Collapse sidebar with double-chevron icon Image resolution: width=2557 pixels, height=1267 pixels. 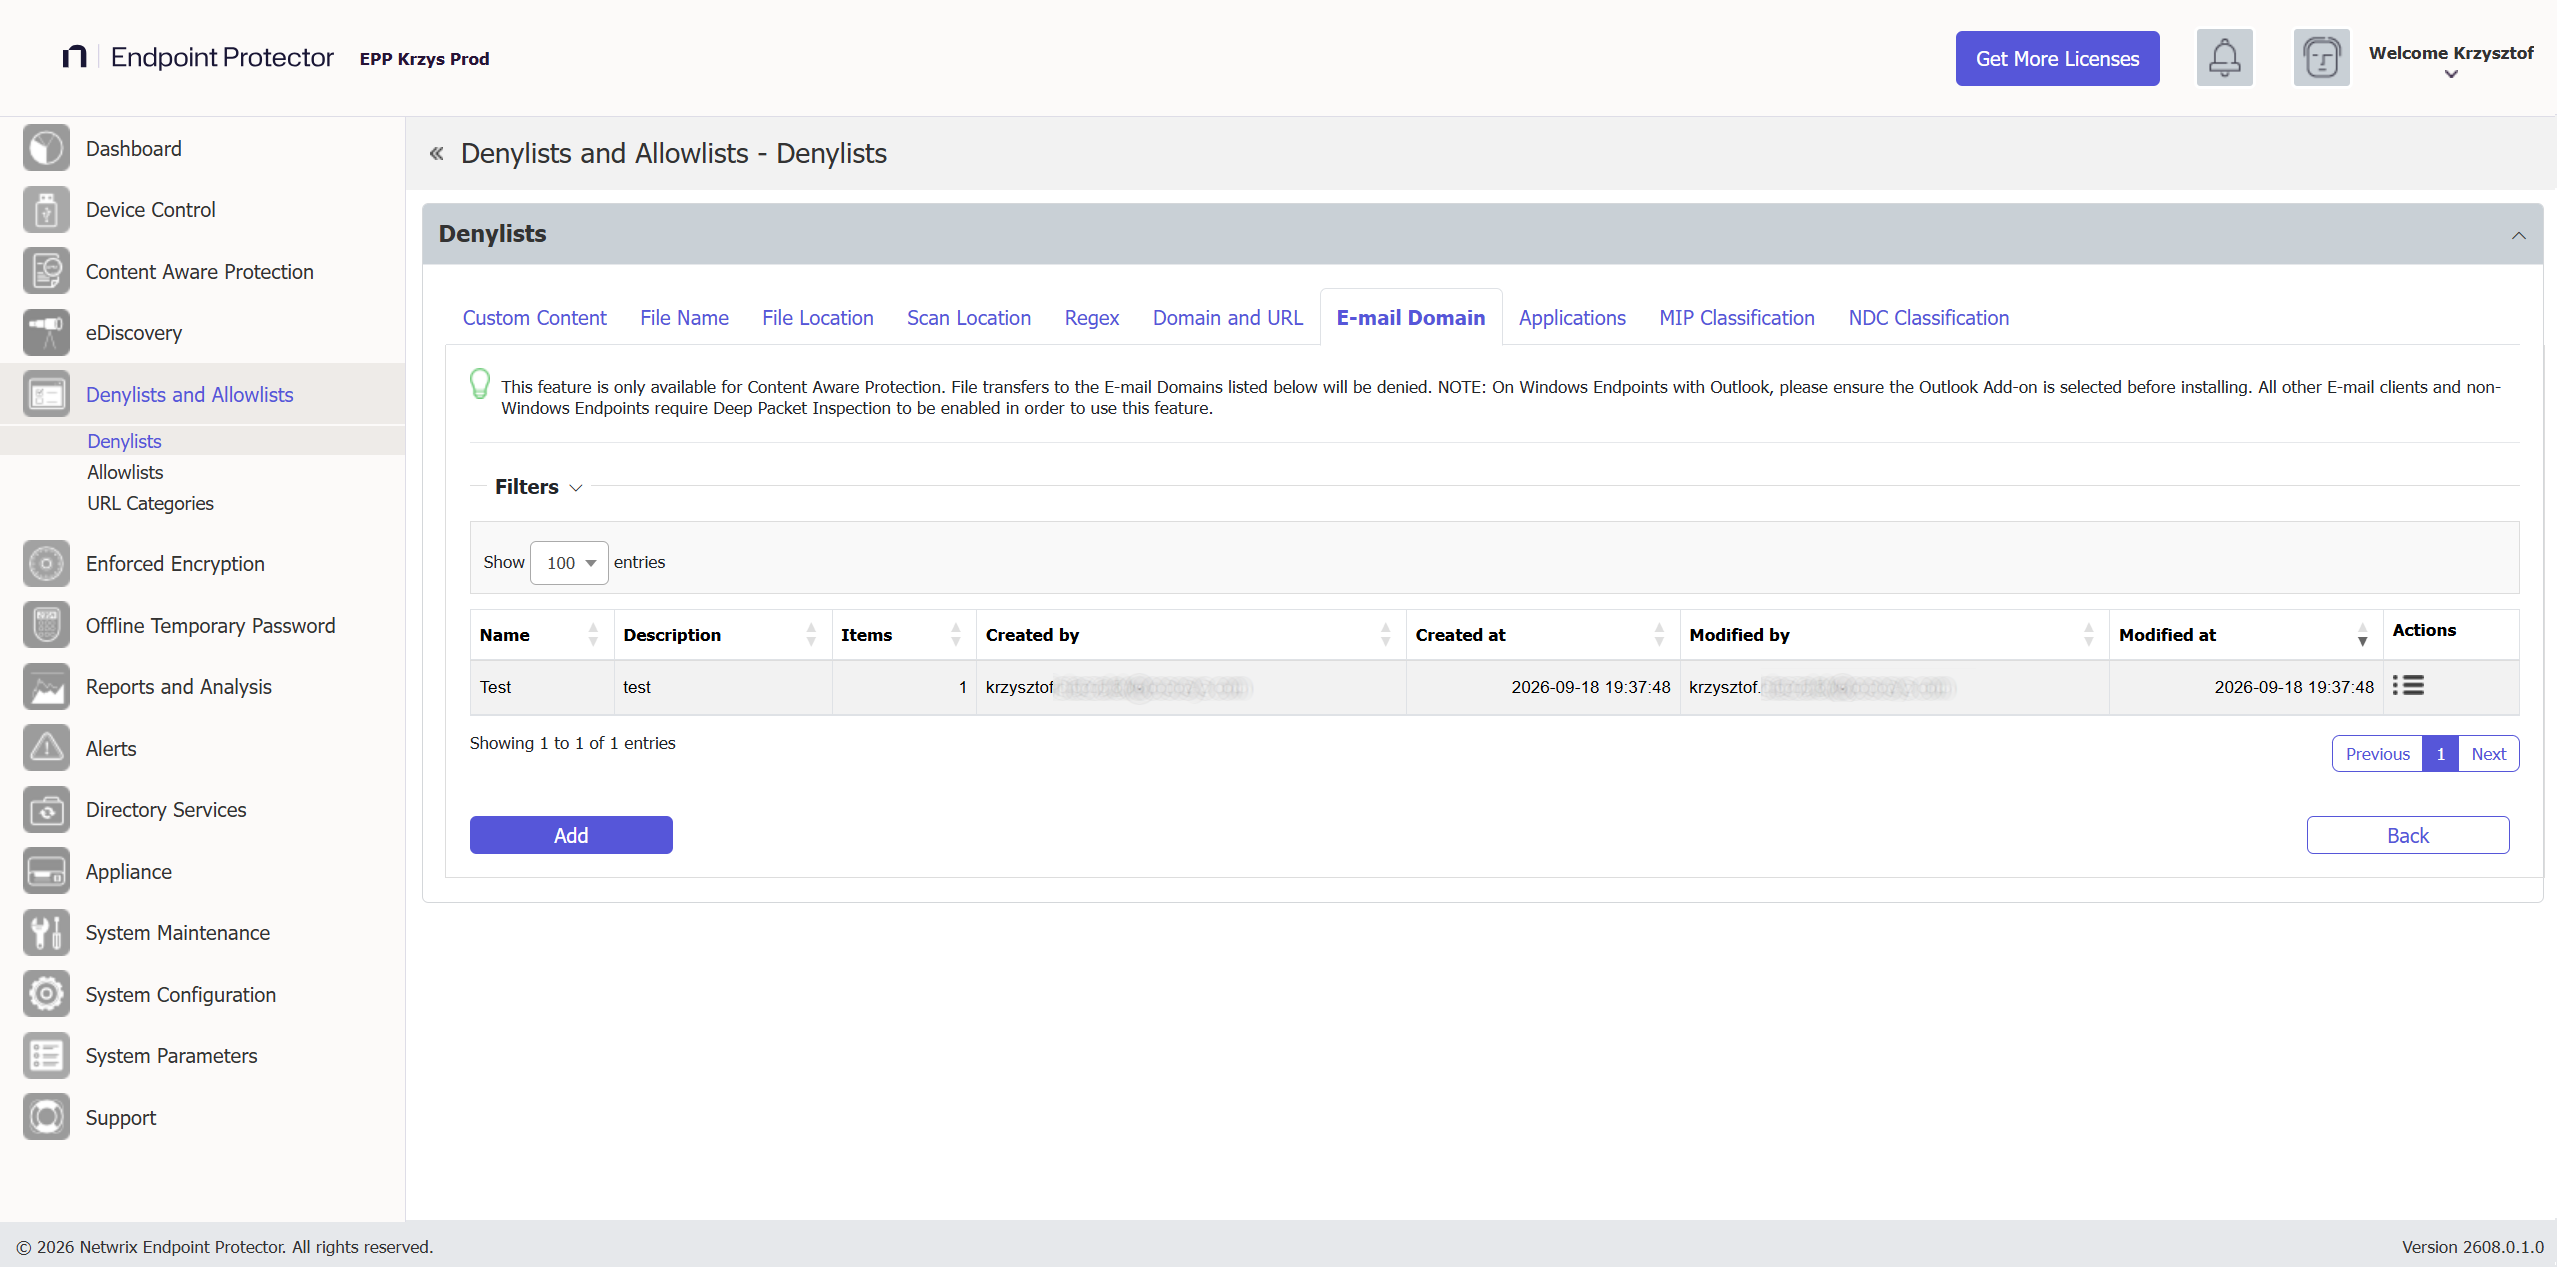436,153
